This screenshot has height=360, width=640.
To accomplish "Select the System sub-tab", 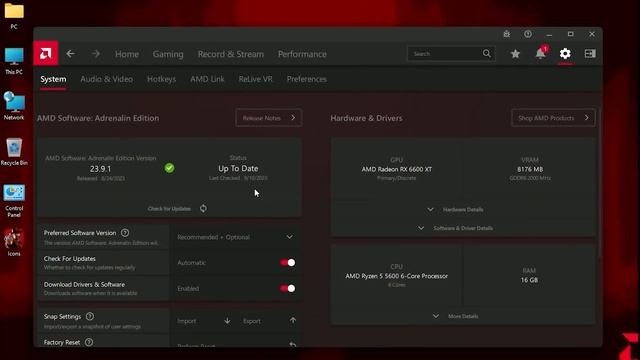I will click(53, 79).
